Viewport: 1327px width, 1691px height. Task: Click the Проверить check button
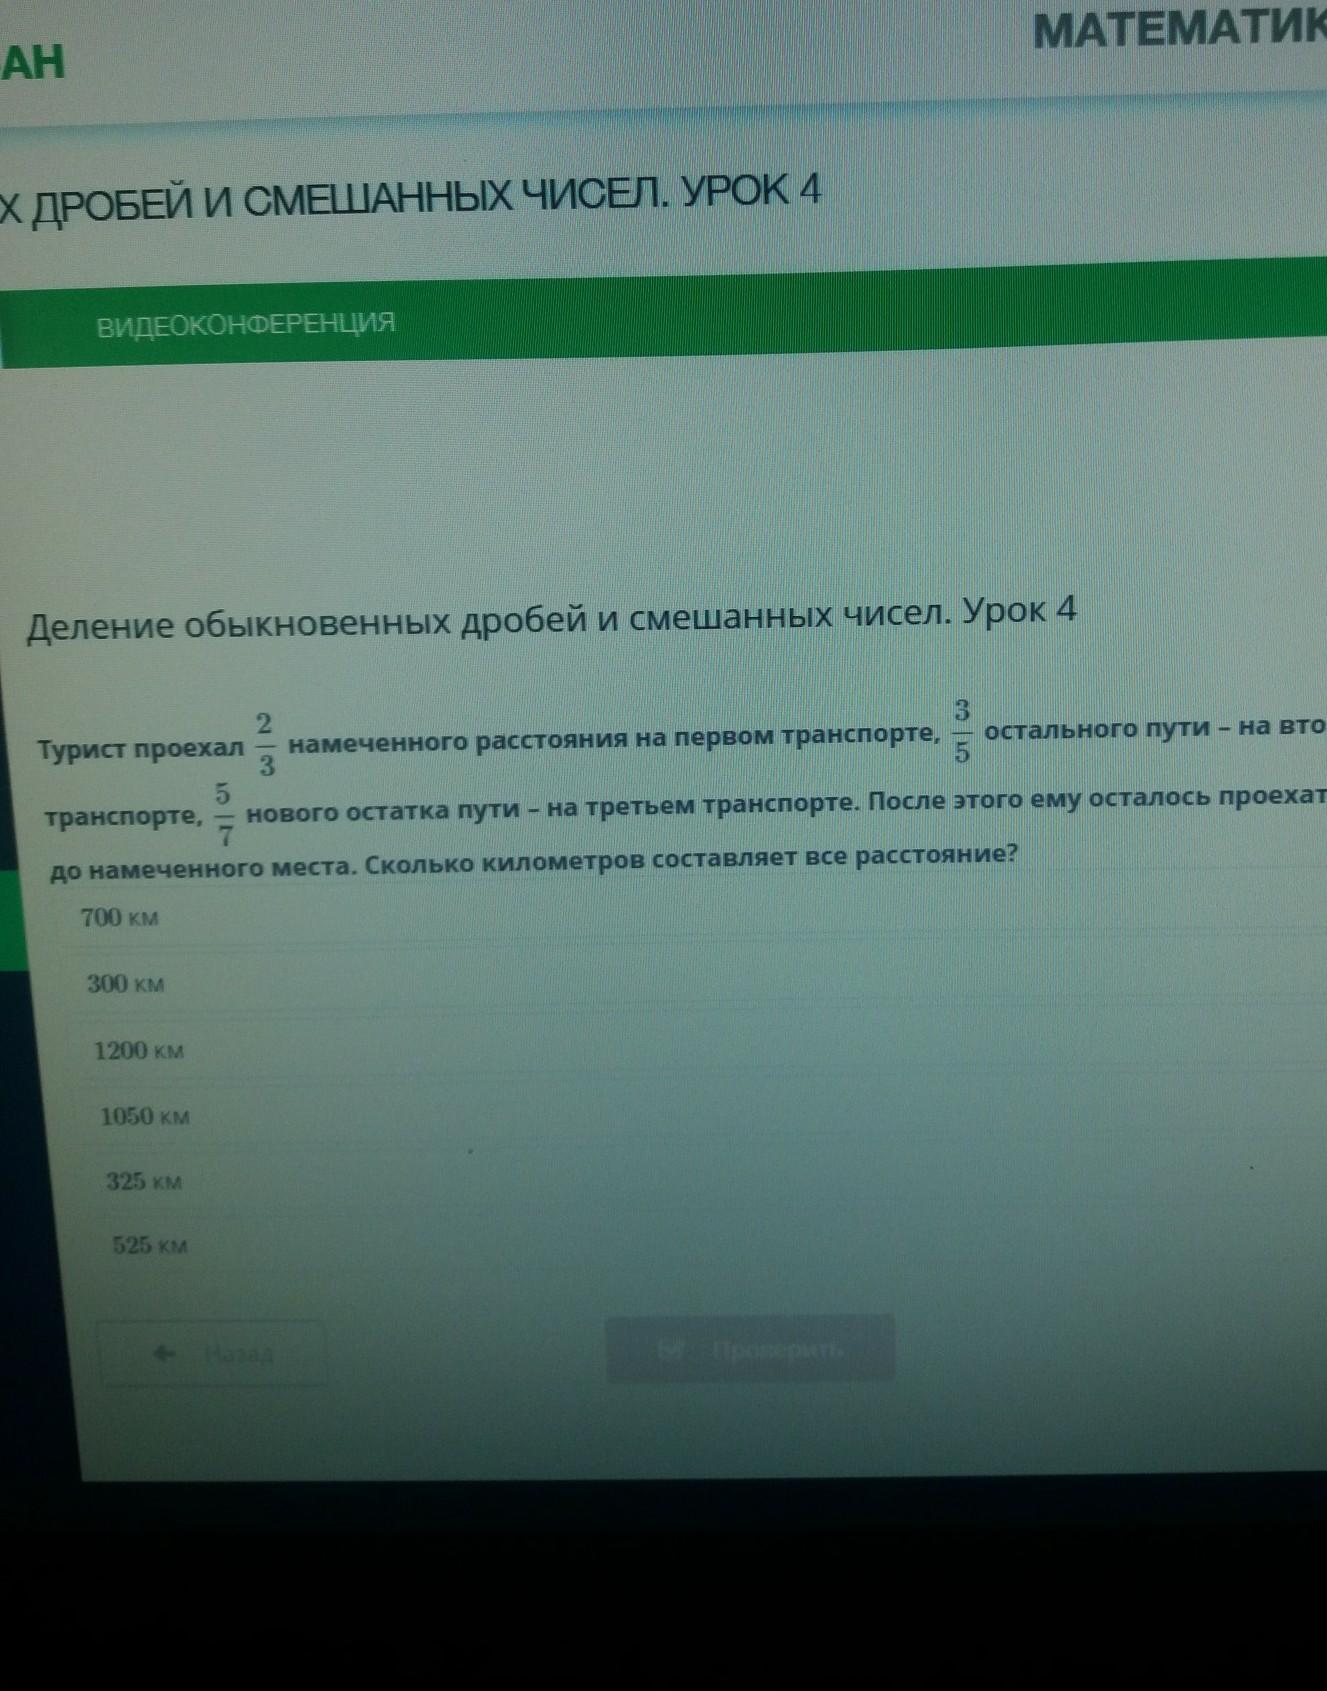coord(750,1350)
